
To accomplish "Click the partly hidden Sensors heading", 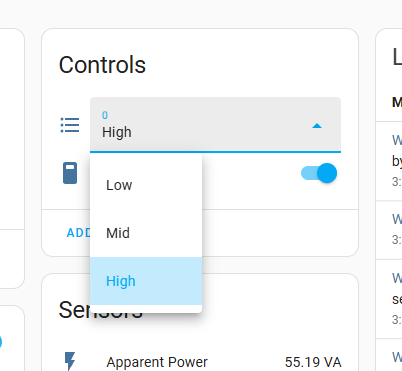I will point(100,310).
